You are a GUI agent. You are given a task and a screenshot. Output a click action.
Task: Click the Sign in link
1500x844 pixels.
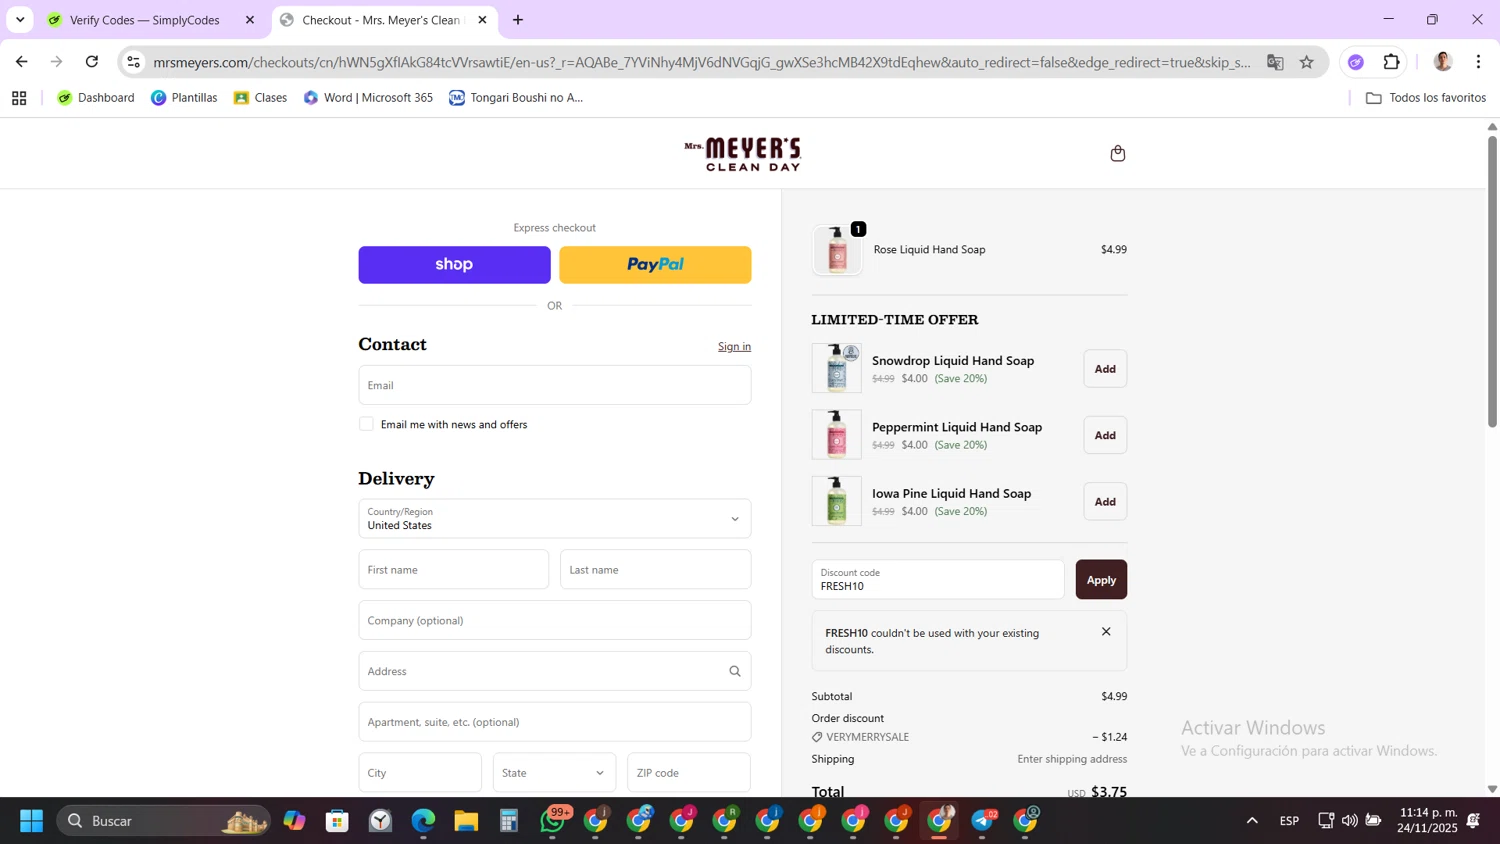coord(734,346)
